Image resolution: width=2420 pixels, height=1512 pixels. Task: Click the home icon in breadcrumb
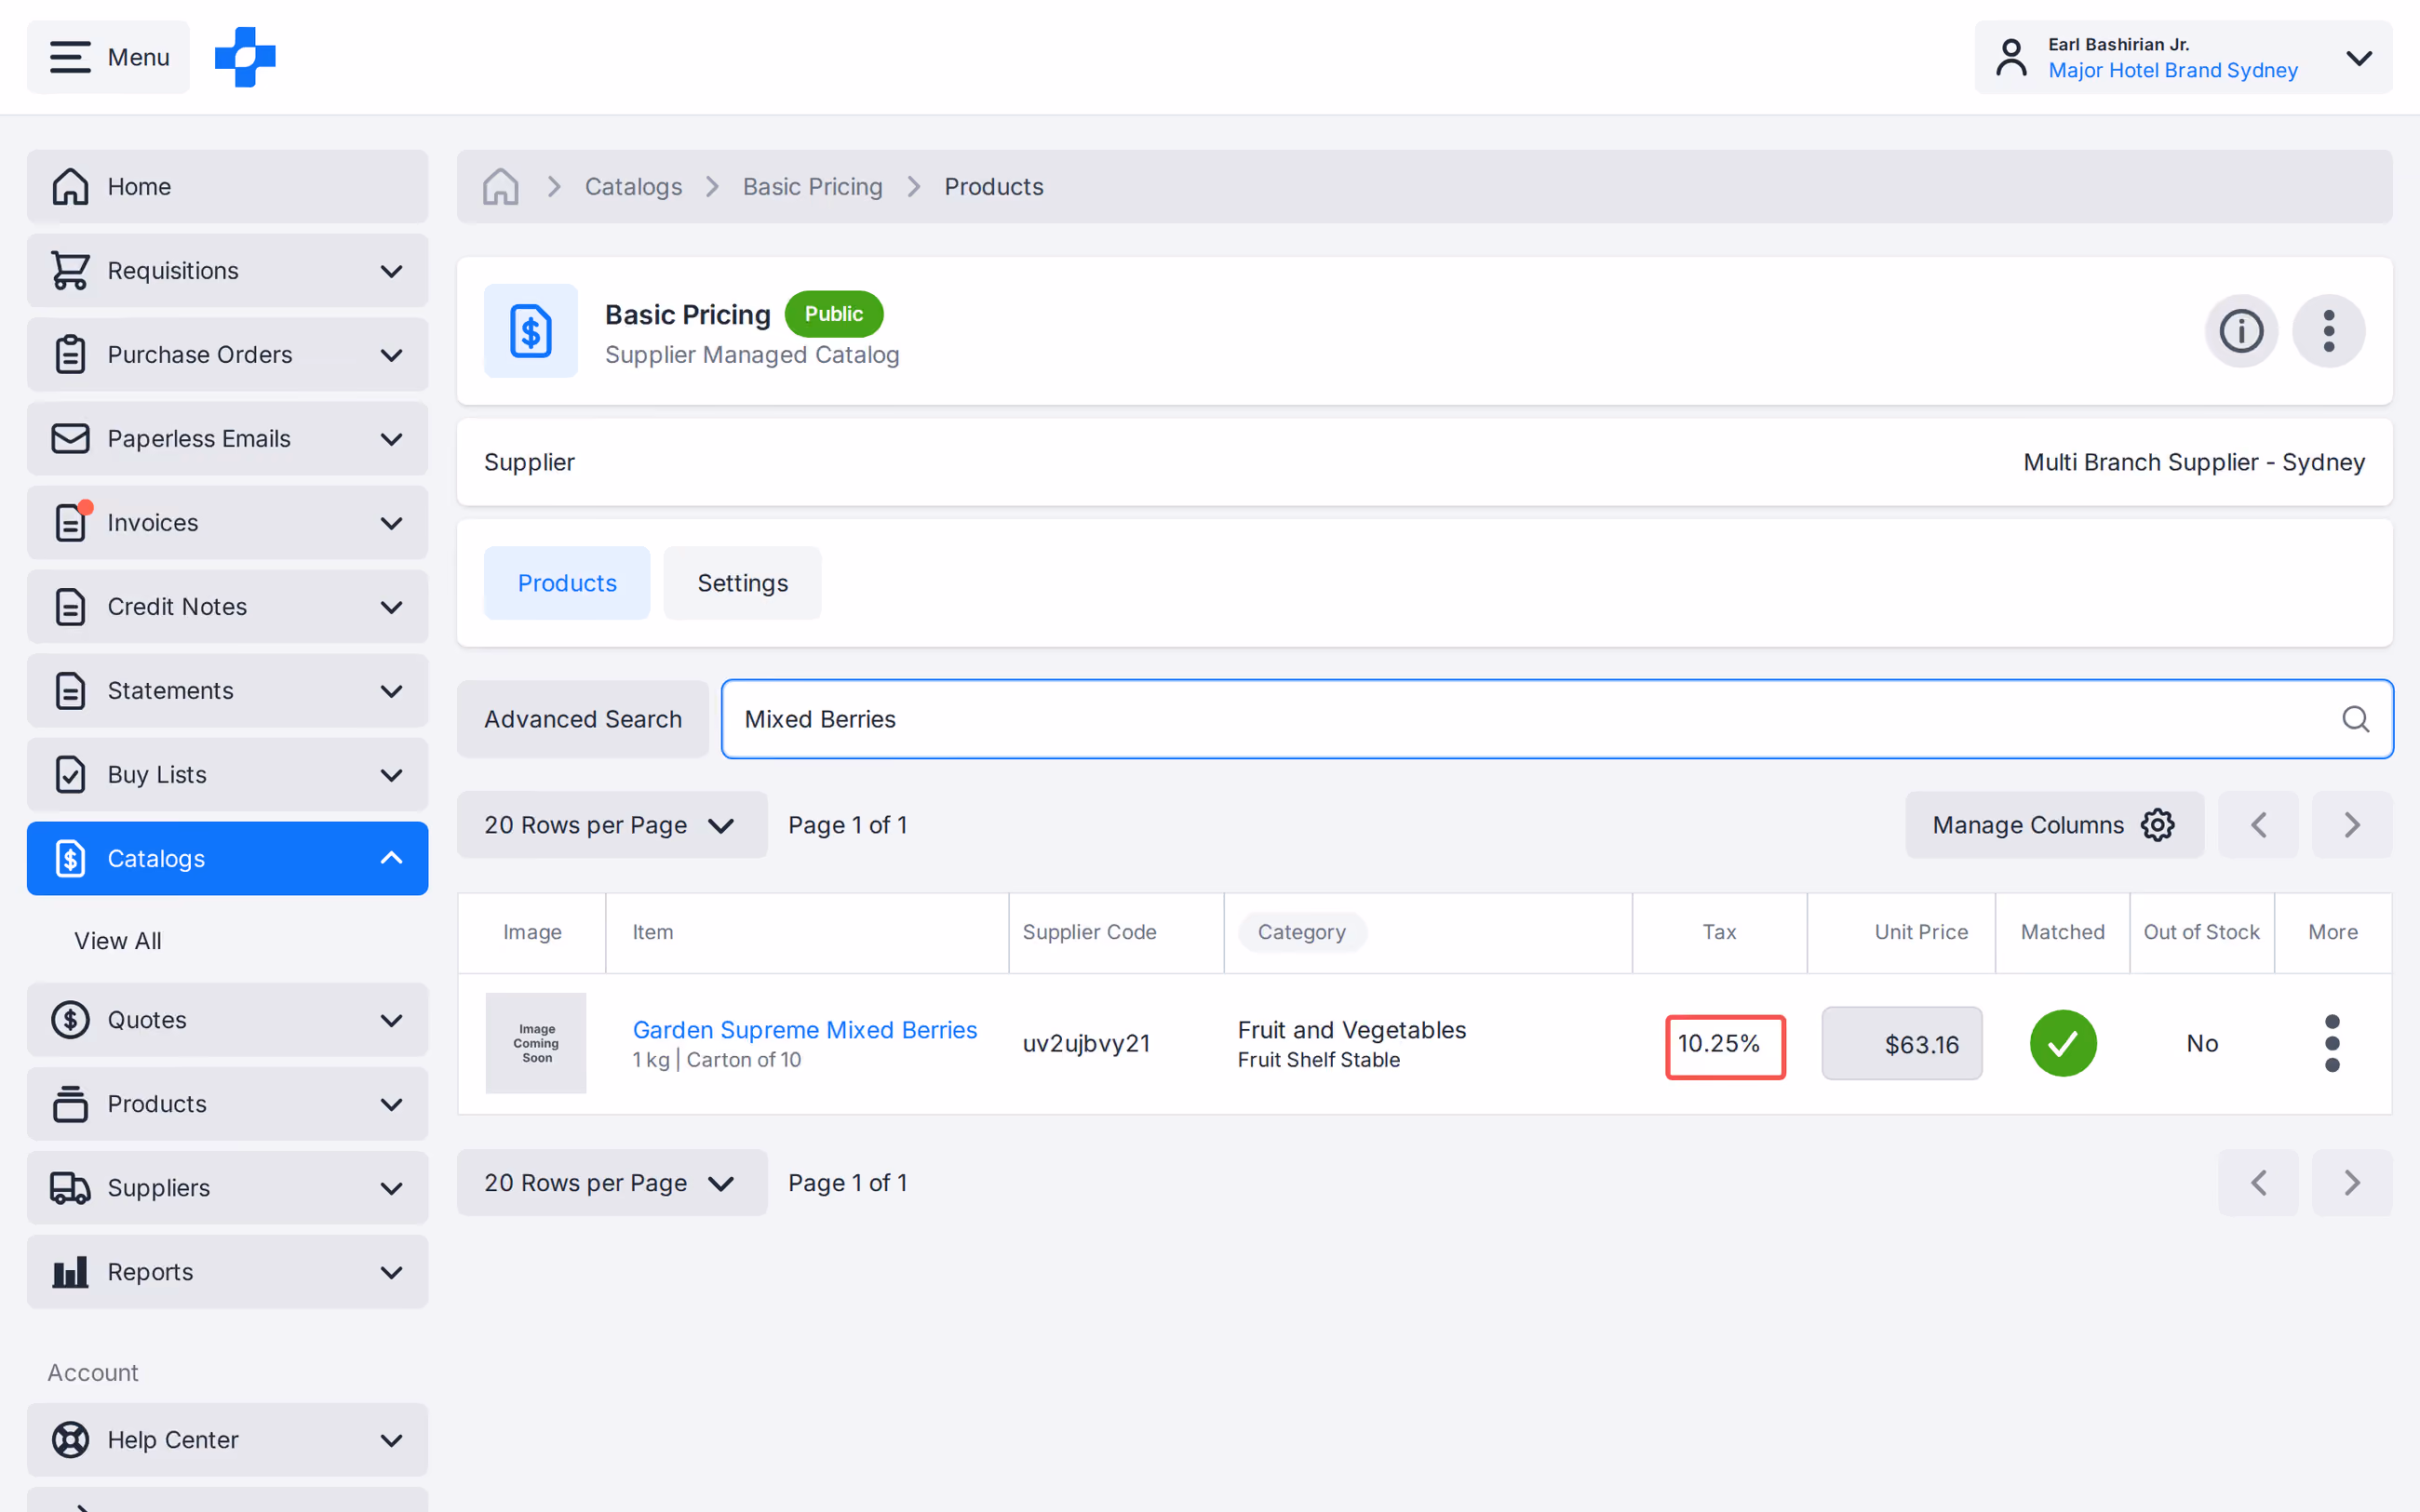click(x=500, y=186)
